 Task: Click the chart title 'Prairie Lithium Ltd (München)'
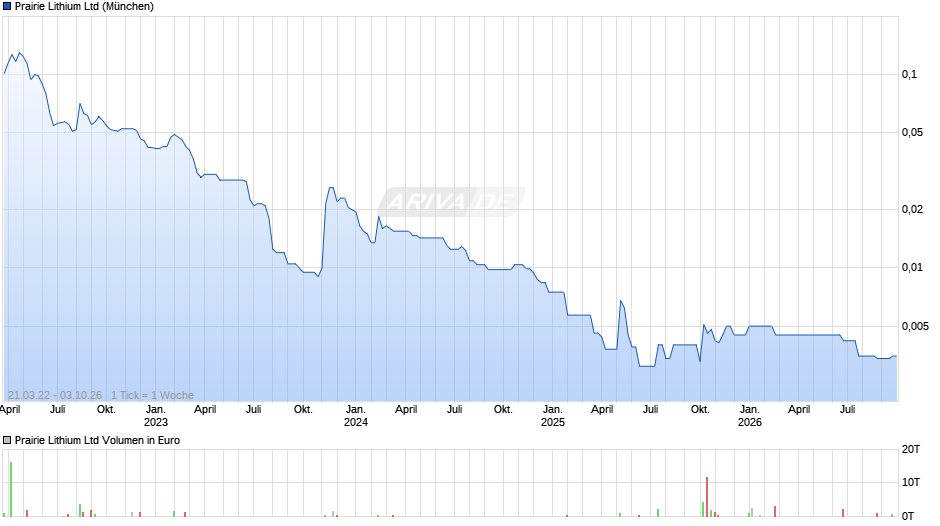tap(85, 7)
